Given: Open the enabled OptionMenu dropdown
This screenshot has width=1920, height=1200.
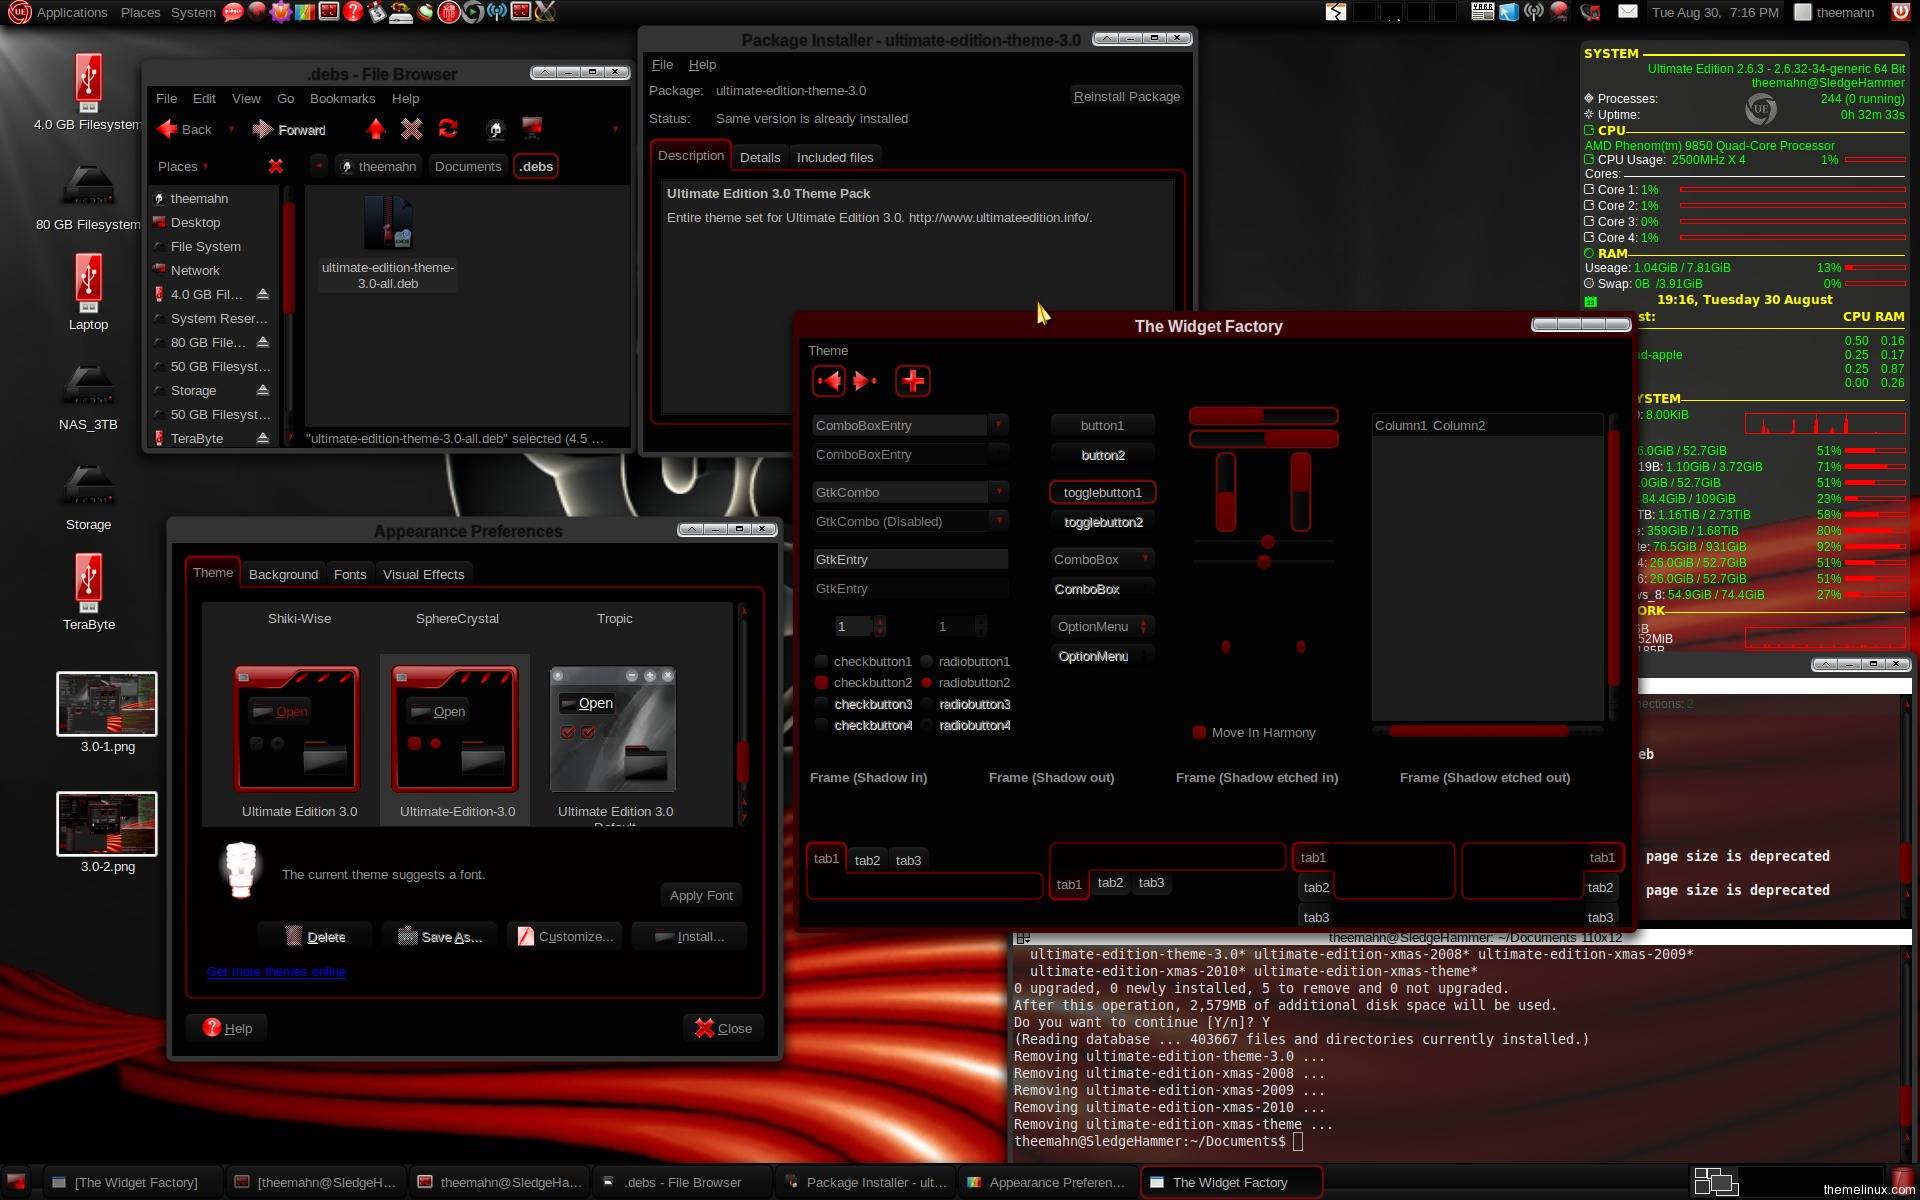Looking at the screenshot, I should (1102, 626).
